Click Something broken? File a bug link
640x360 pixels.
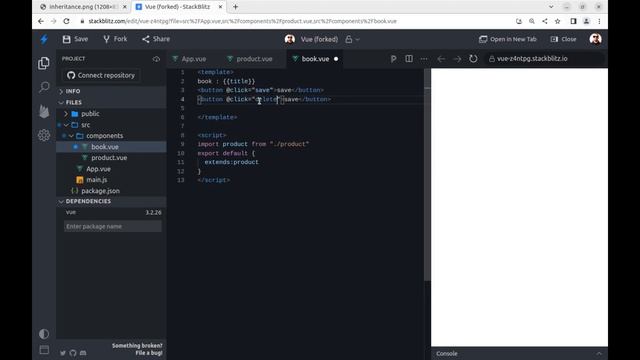pyautogui.click(x=137, y=349)
